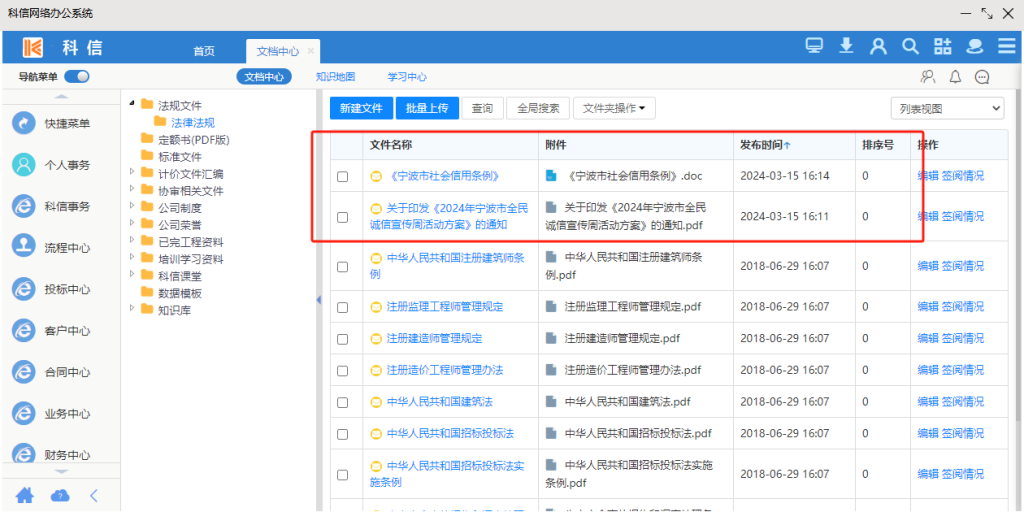Switch to the 首页 tab
This screenshot has width=1024, height=512.
coord(204,51)
